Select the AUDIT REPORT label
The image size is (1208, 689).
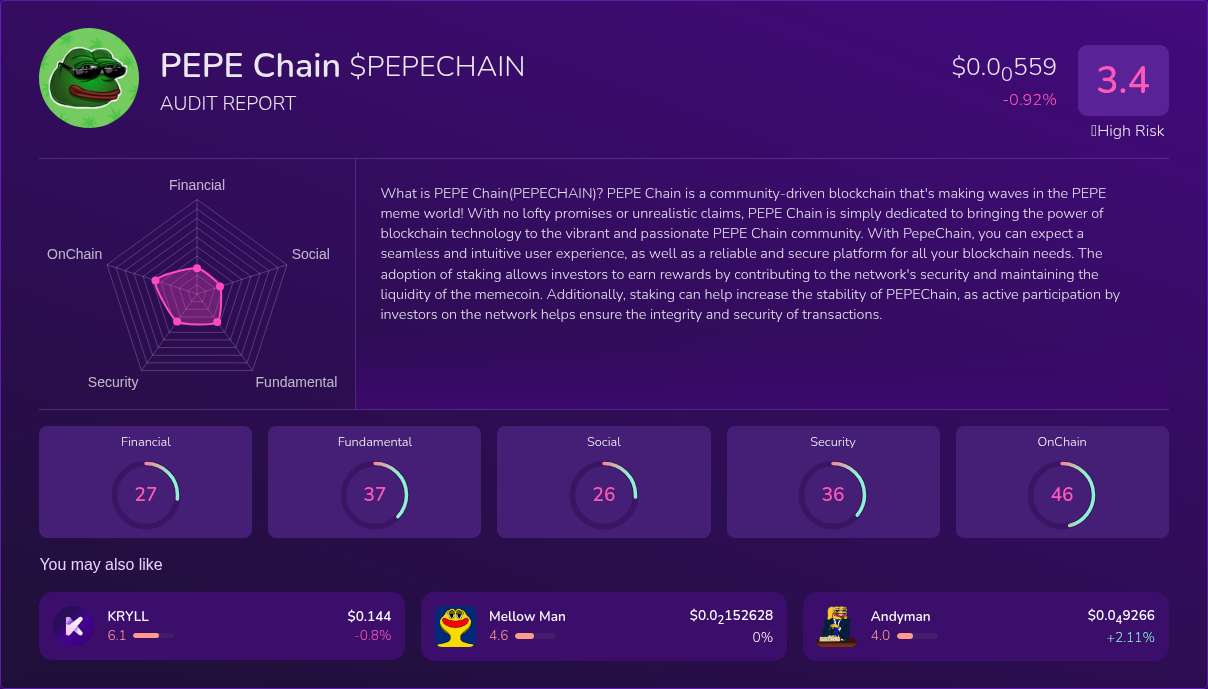[x=227, y=103]
